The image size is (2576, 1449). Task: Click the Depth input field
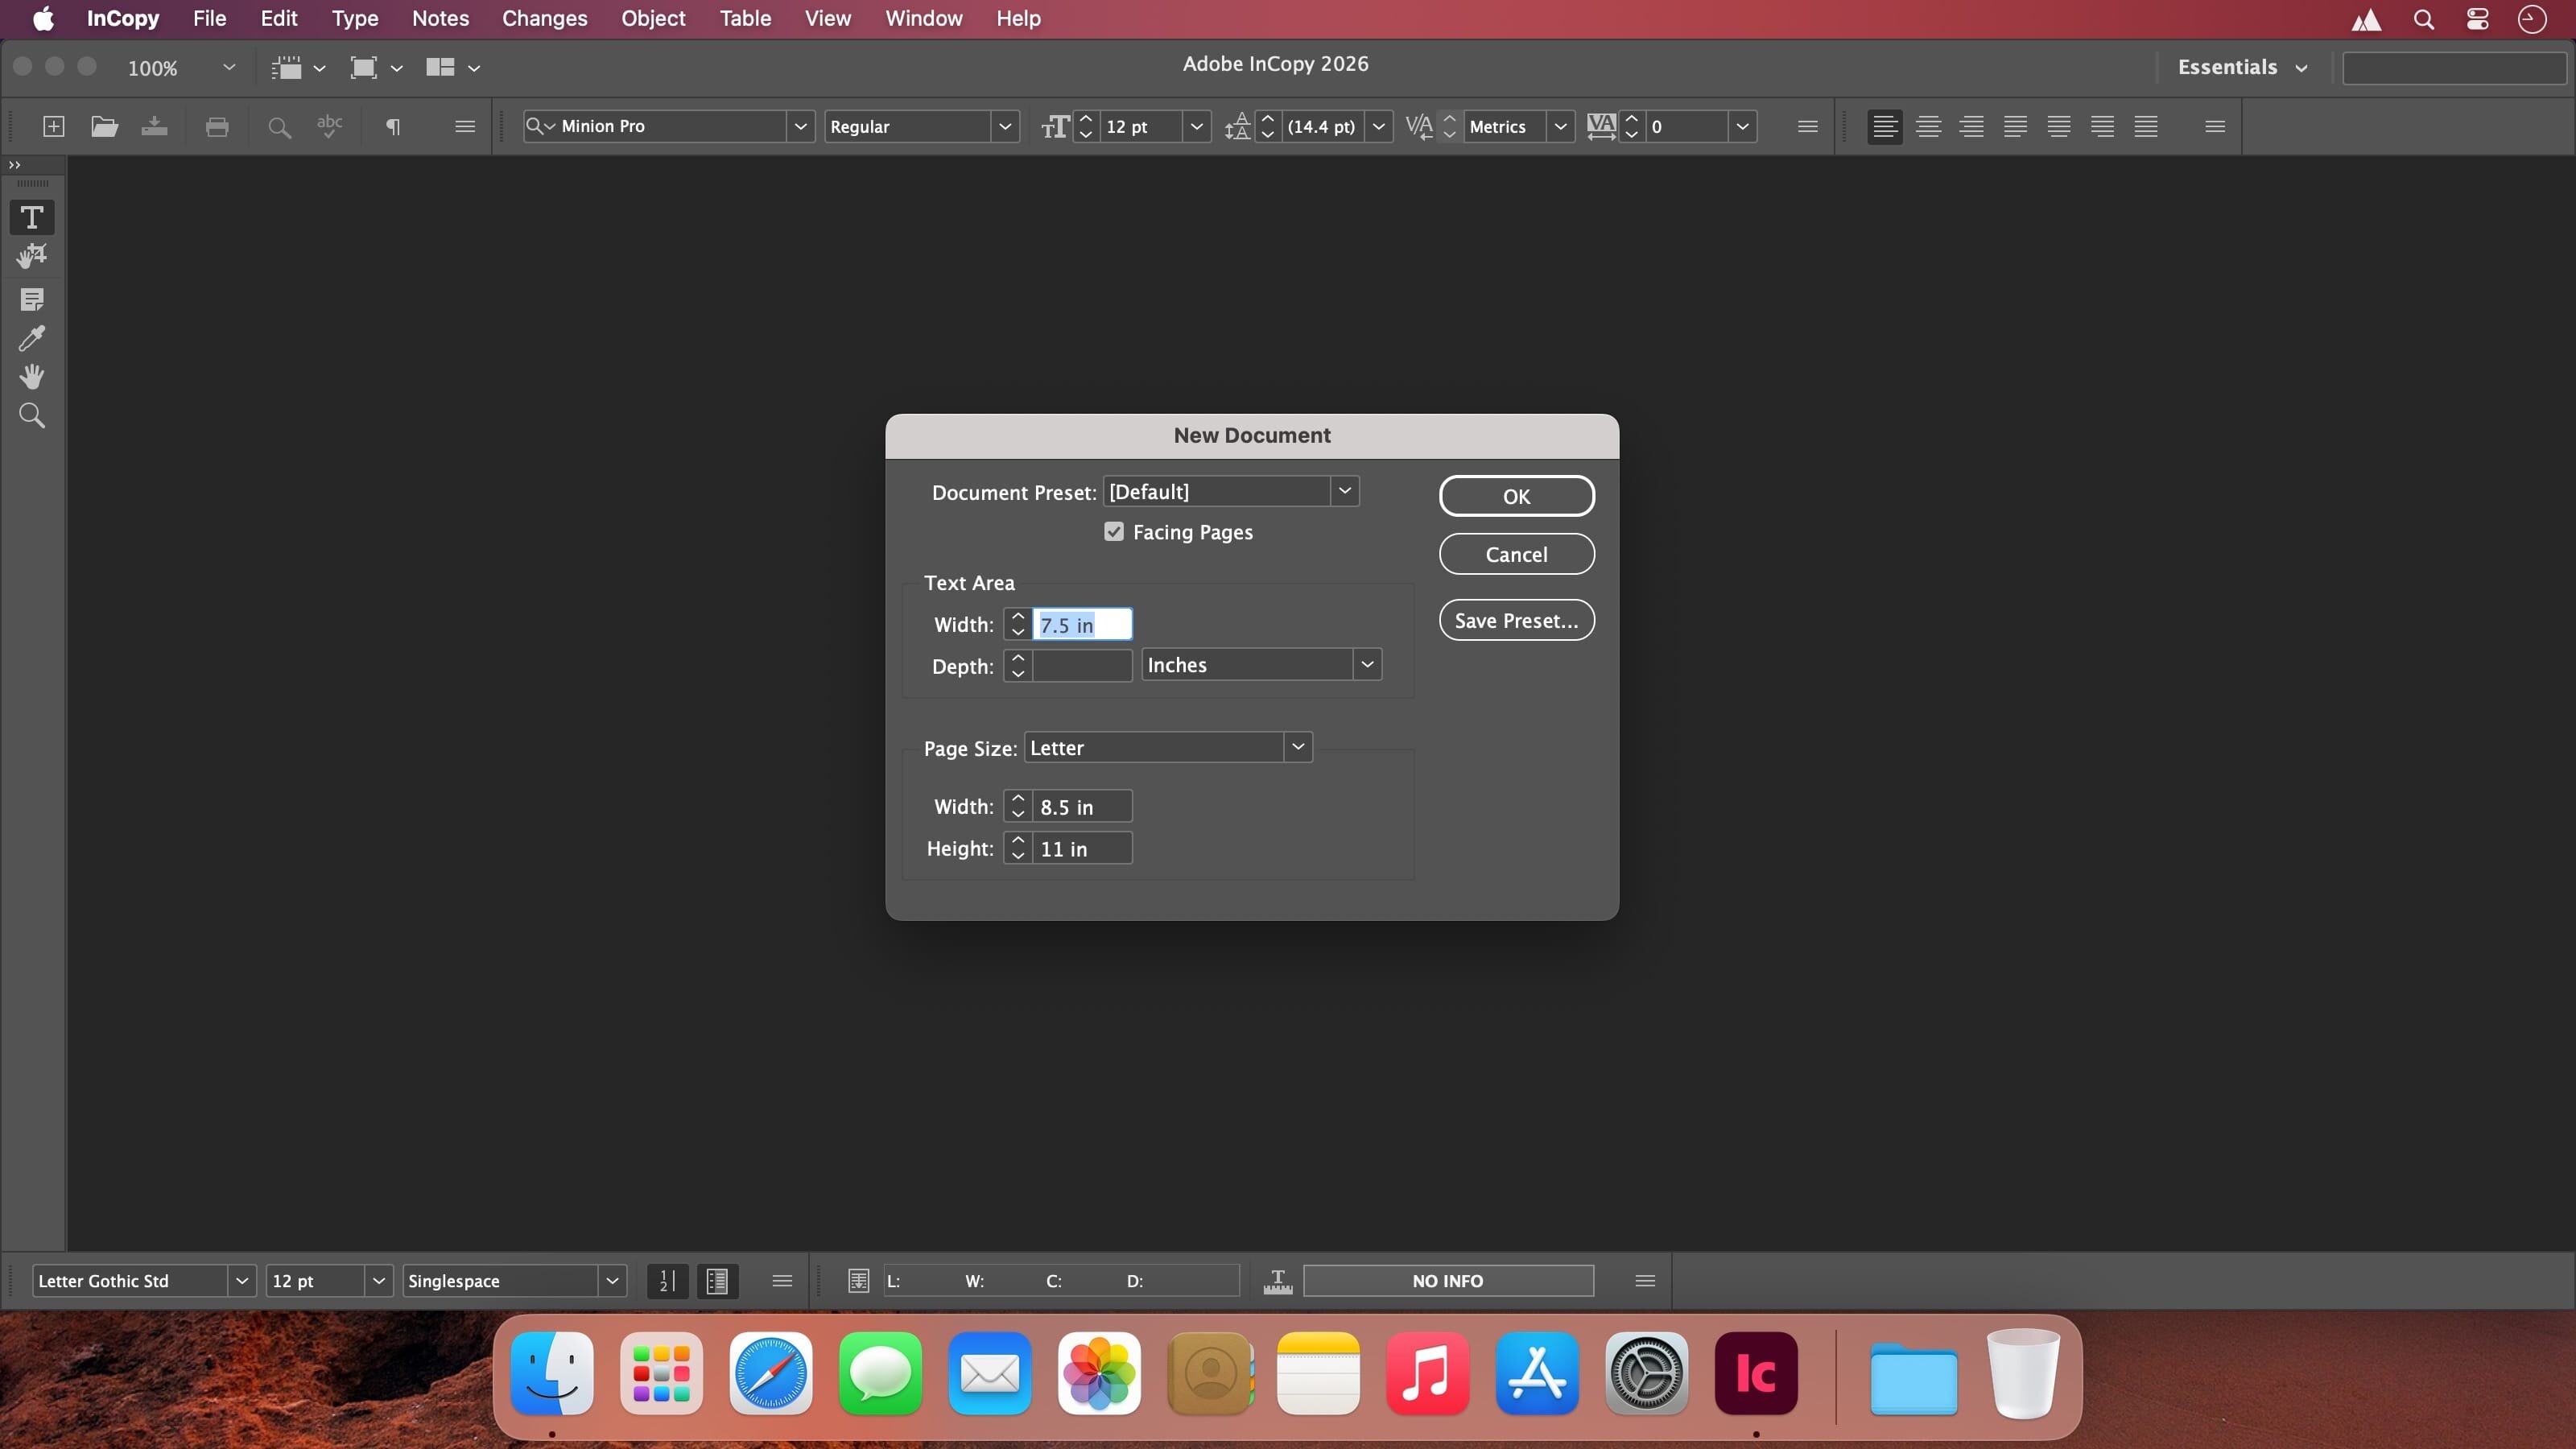click(1081, 666)
